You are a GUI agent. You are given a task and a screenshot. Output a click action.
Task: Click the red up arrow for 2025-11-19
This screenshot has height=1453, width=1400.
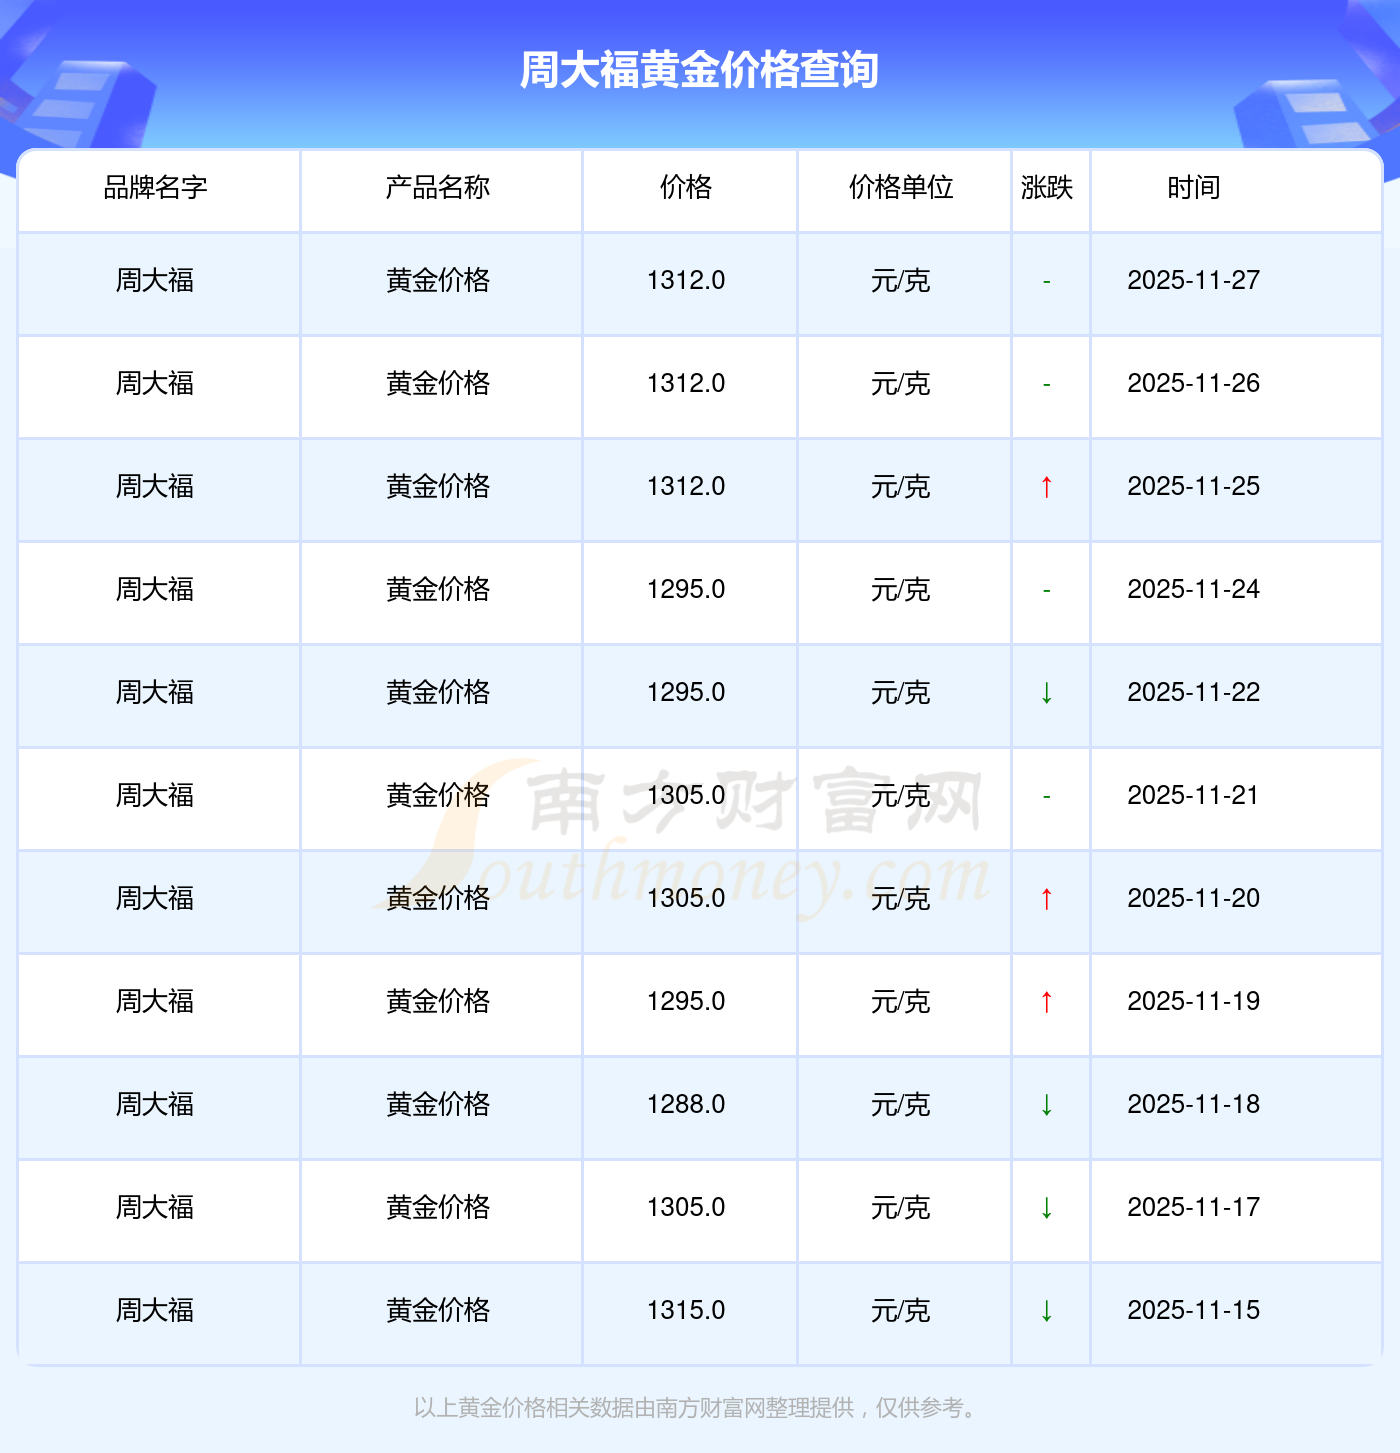pyautogui.click(x=1046, y=1002)
